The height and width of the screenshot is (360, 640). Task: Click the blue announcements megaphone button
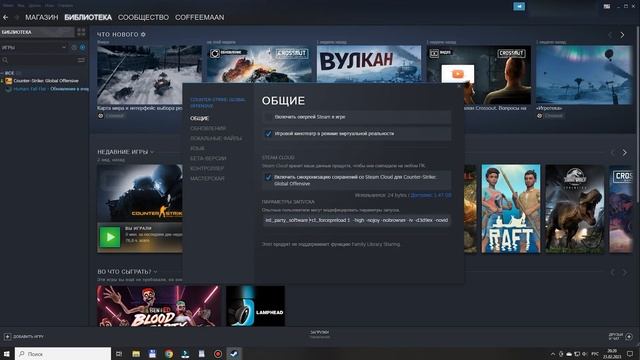[x=519, y=7]
